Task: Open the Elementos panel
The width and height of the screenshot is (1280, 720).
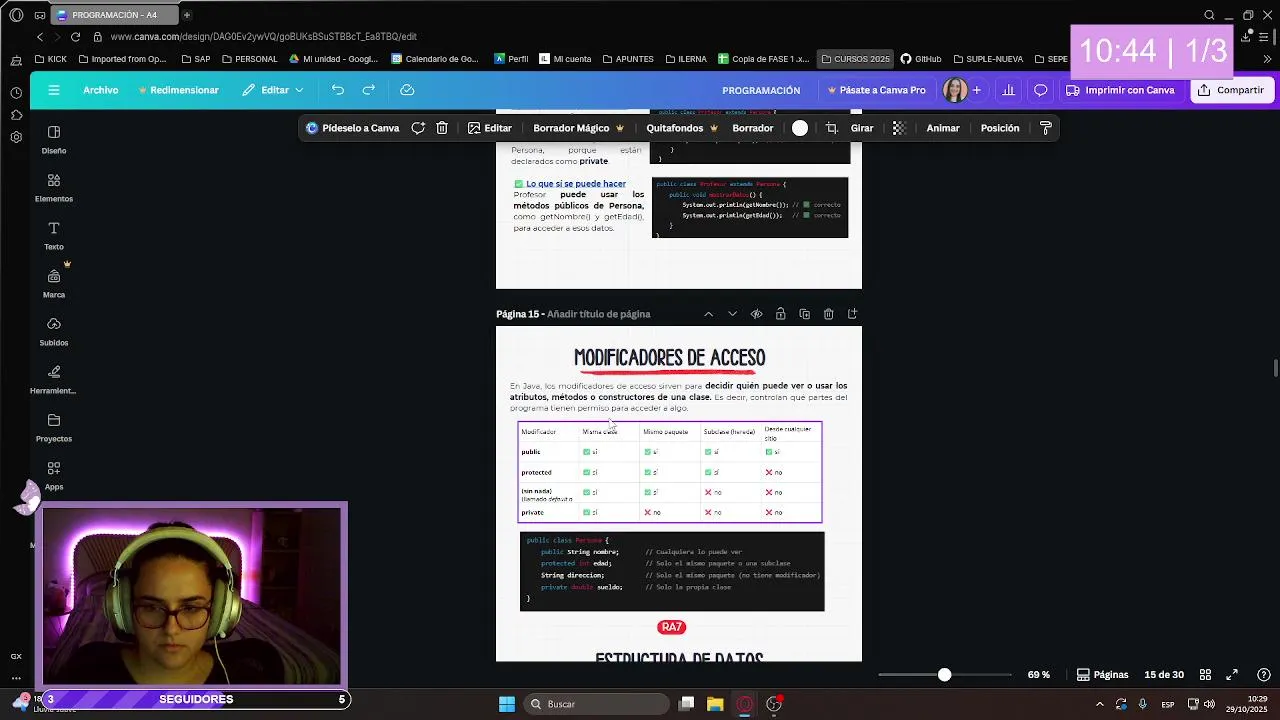Action: (x=54, y=187)
